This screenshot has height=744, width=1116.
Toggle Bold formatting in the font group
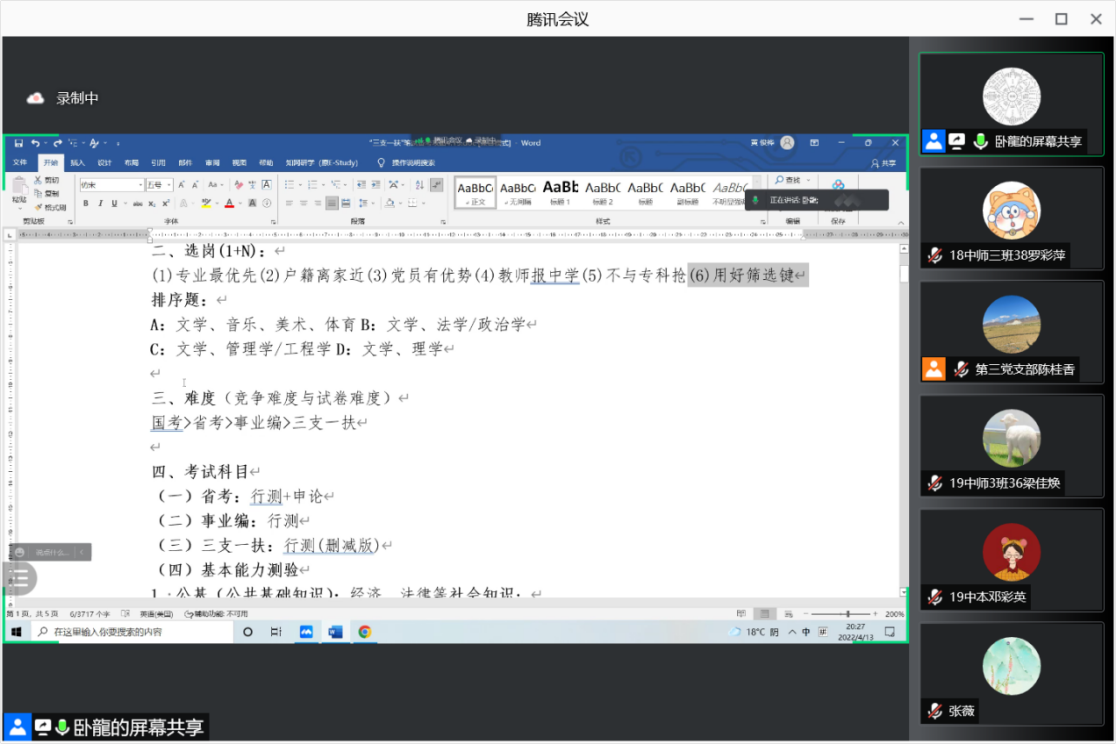(x=86, y=203)
